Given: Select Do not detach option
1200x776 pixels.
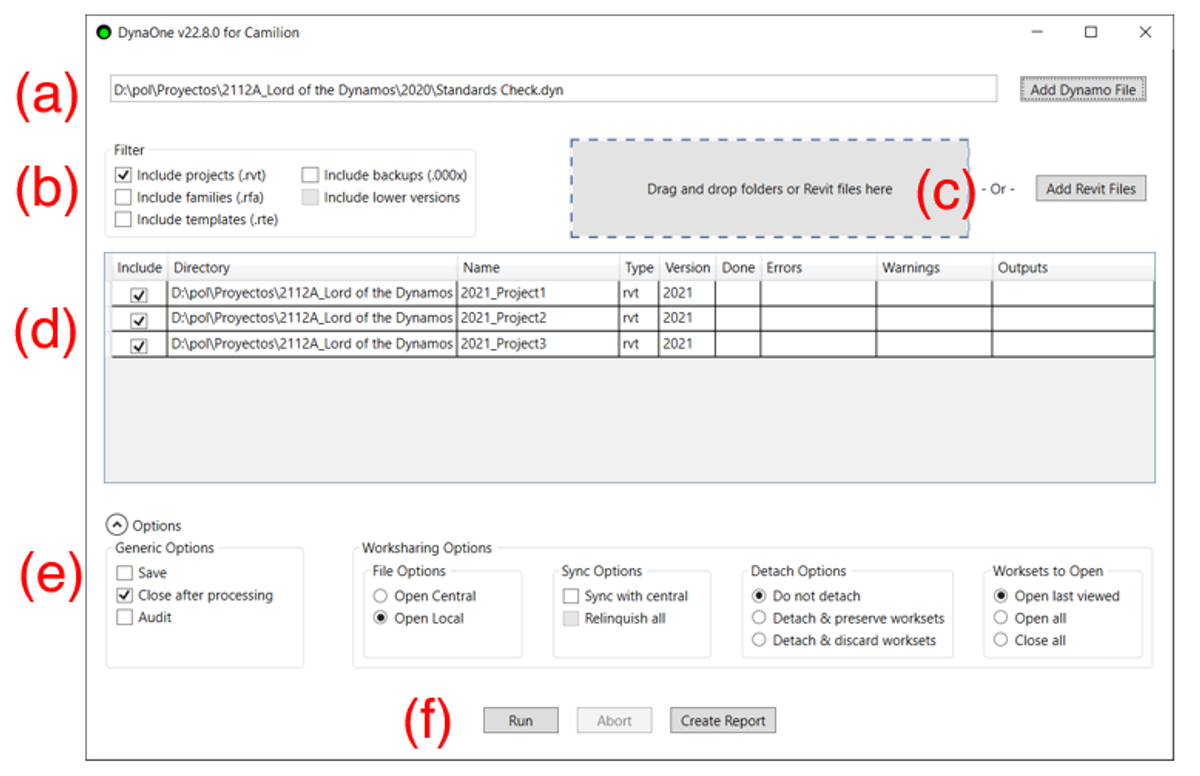Looking at the screenshot, I should coord(759,596).
